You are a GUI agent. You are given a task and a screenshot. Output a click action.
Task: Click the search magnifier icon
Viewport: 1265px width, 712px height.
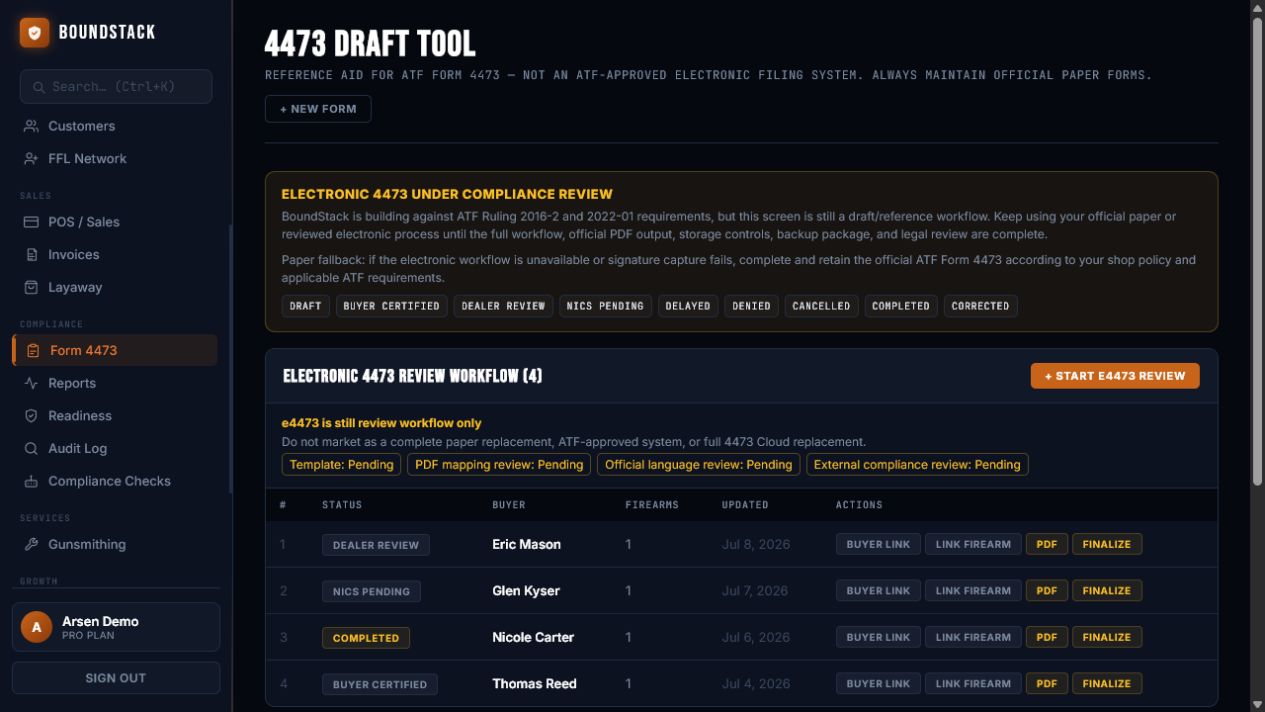point(39,87)
